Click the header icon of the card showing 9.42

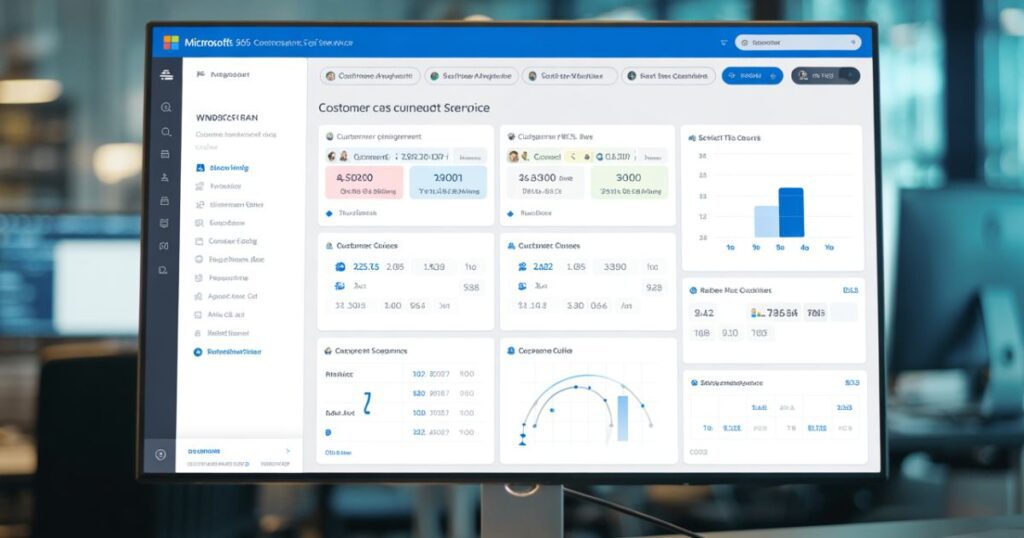coord(693,291)
